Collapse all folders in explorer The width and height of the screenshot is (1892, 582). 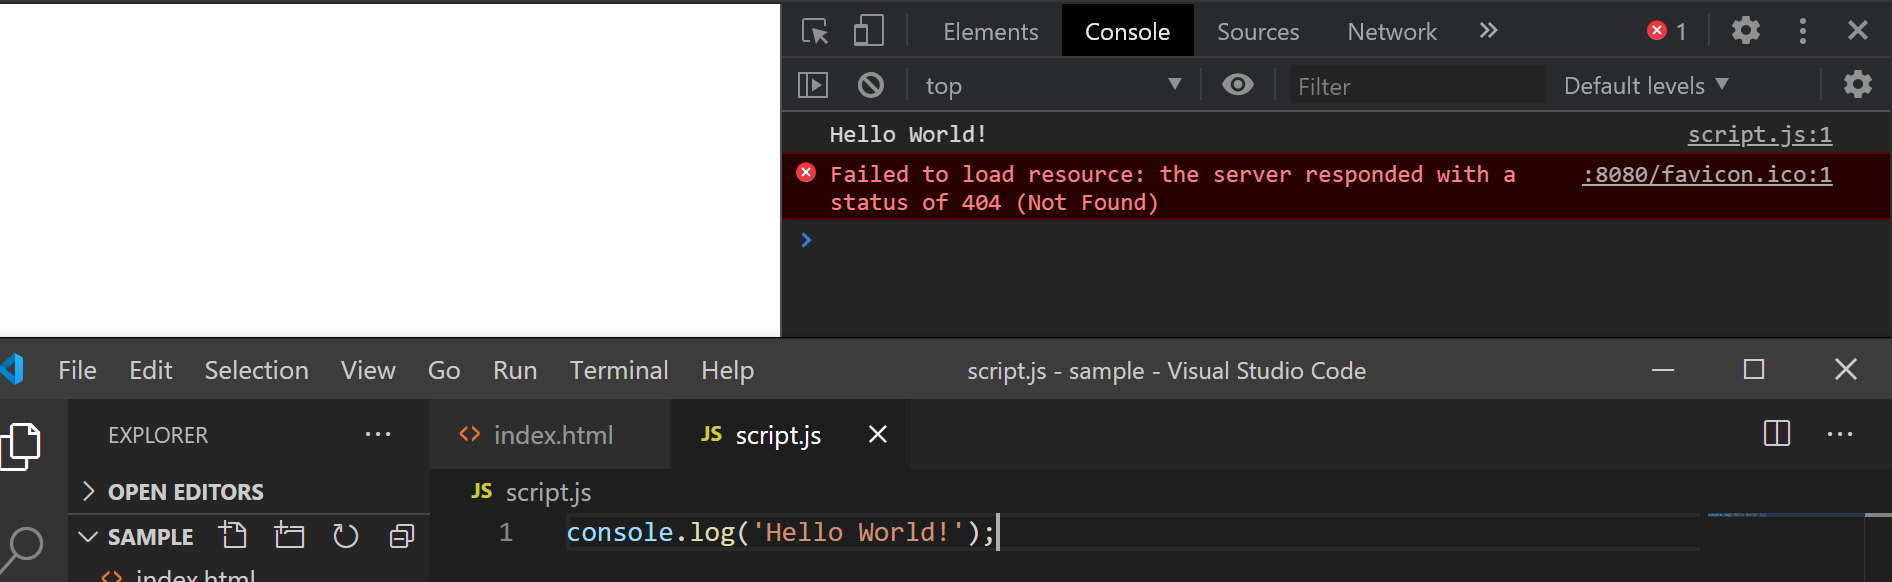(402, 536)
